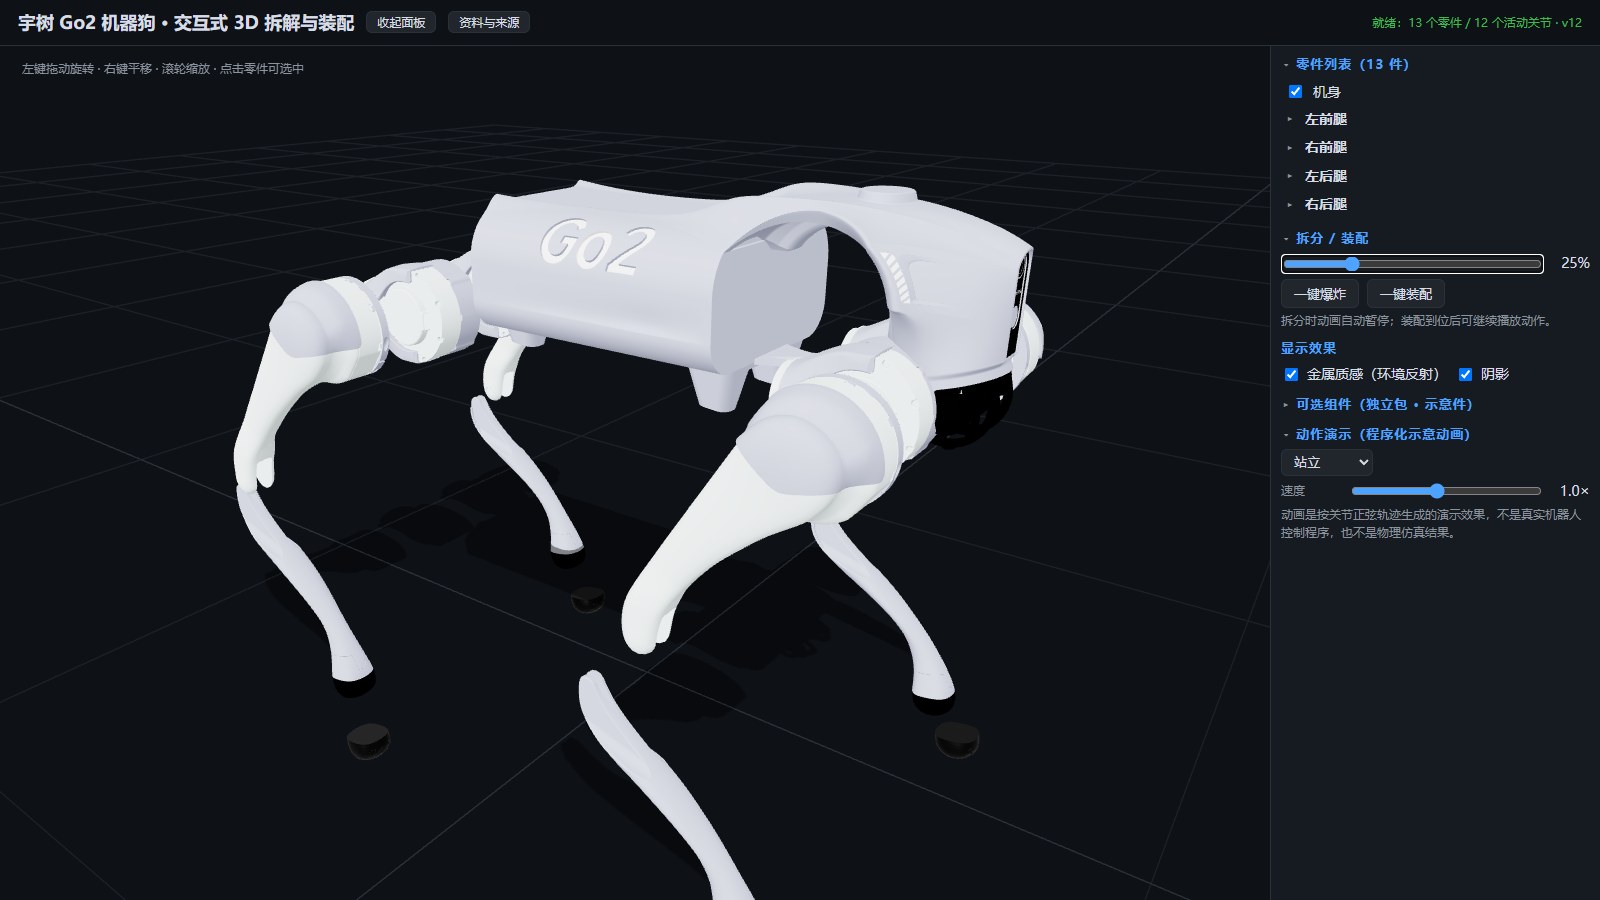The width and height of the screenshot is (1600, 900).
Task: Click the 25% explode value
Action: (1575, 263)
